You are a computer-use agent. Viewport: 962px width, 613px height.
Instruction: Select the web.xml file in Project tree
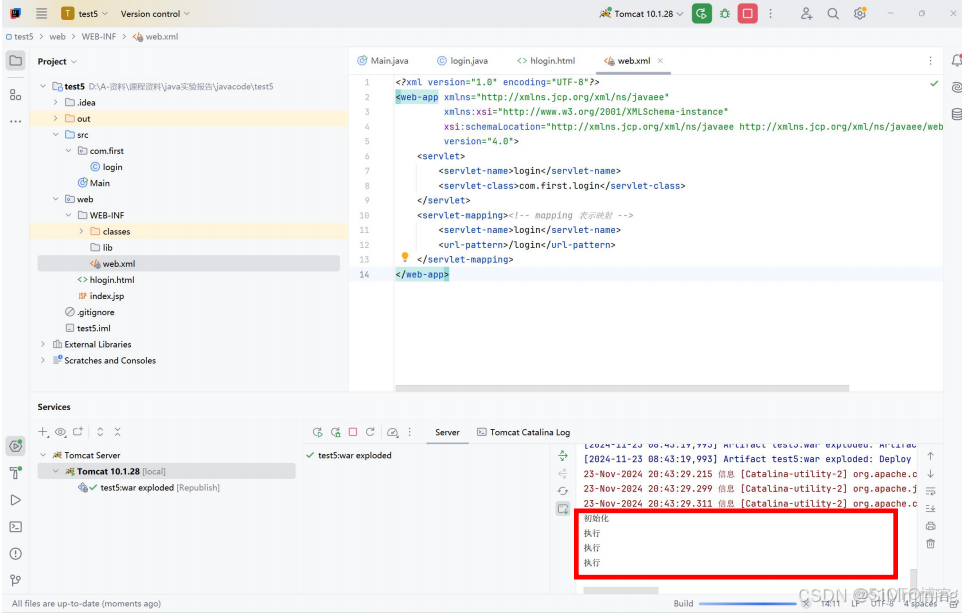[x=119, y=263]
